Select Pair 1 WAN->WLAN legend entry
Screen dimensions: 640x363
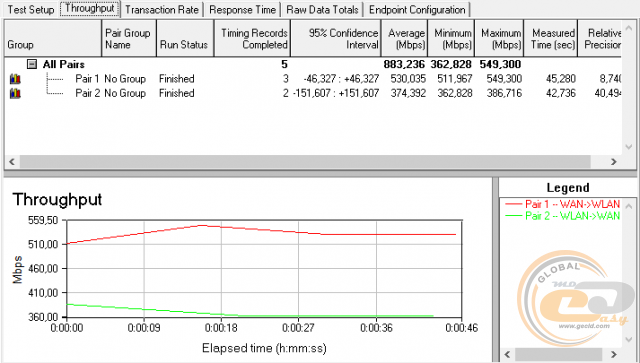coord(562,204)
